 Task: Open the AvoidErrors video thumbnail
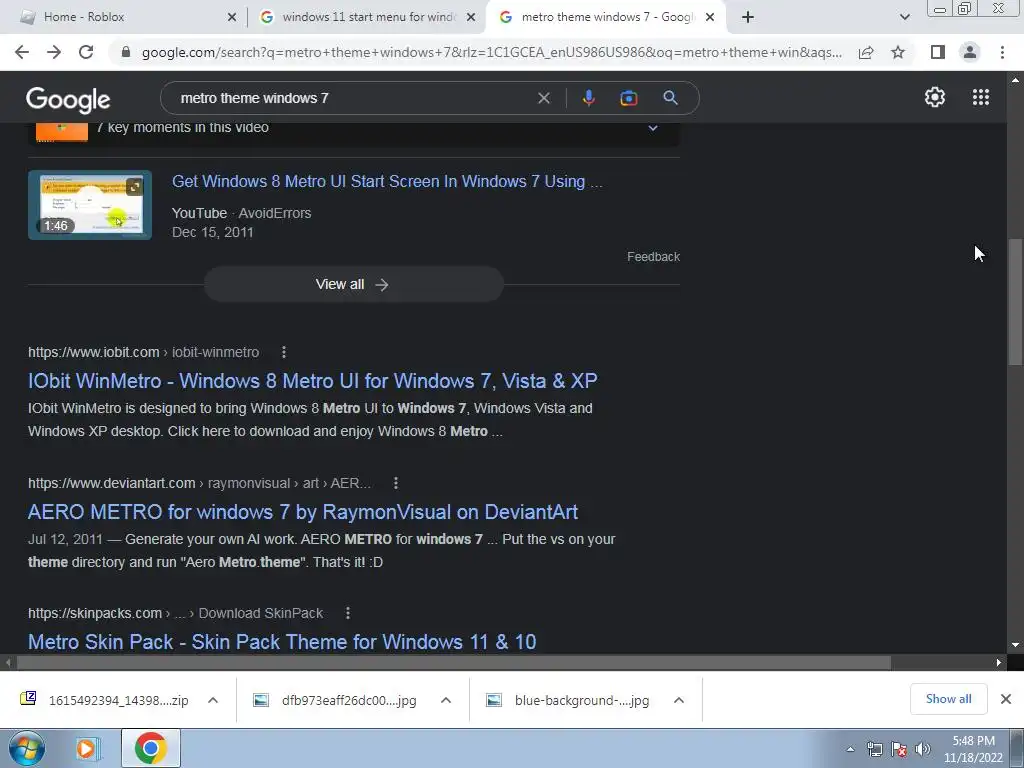coord(90,205)
